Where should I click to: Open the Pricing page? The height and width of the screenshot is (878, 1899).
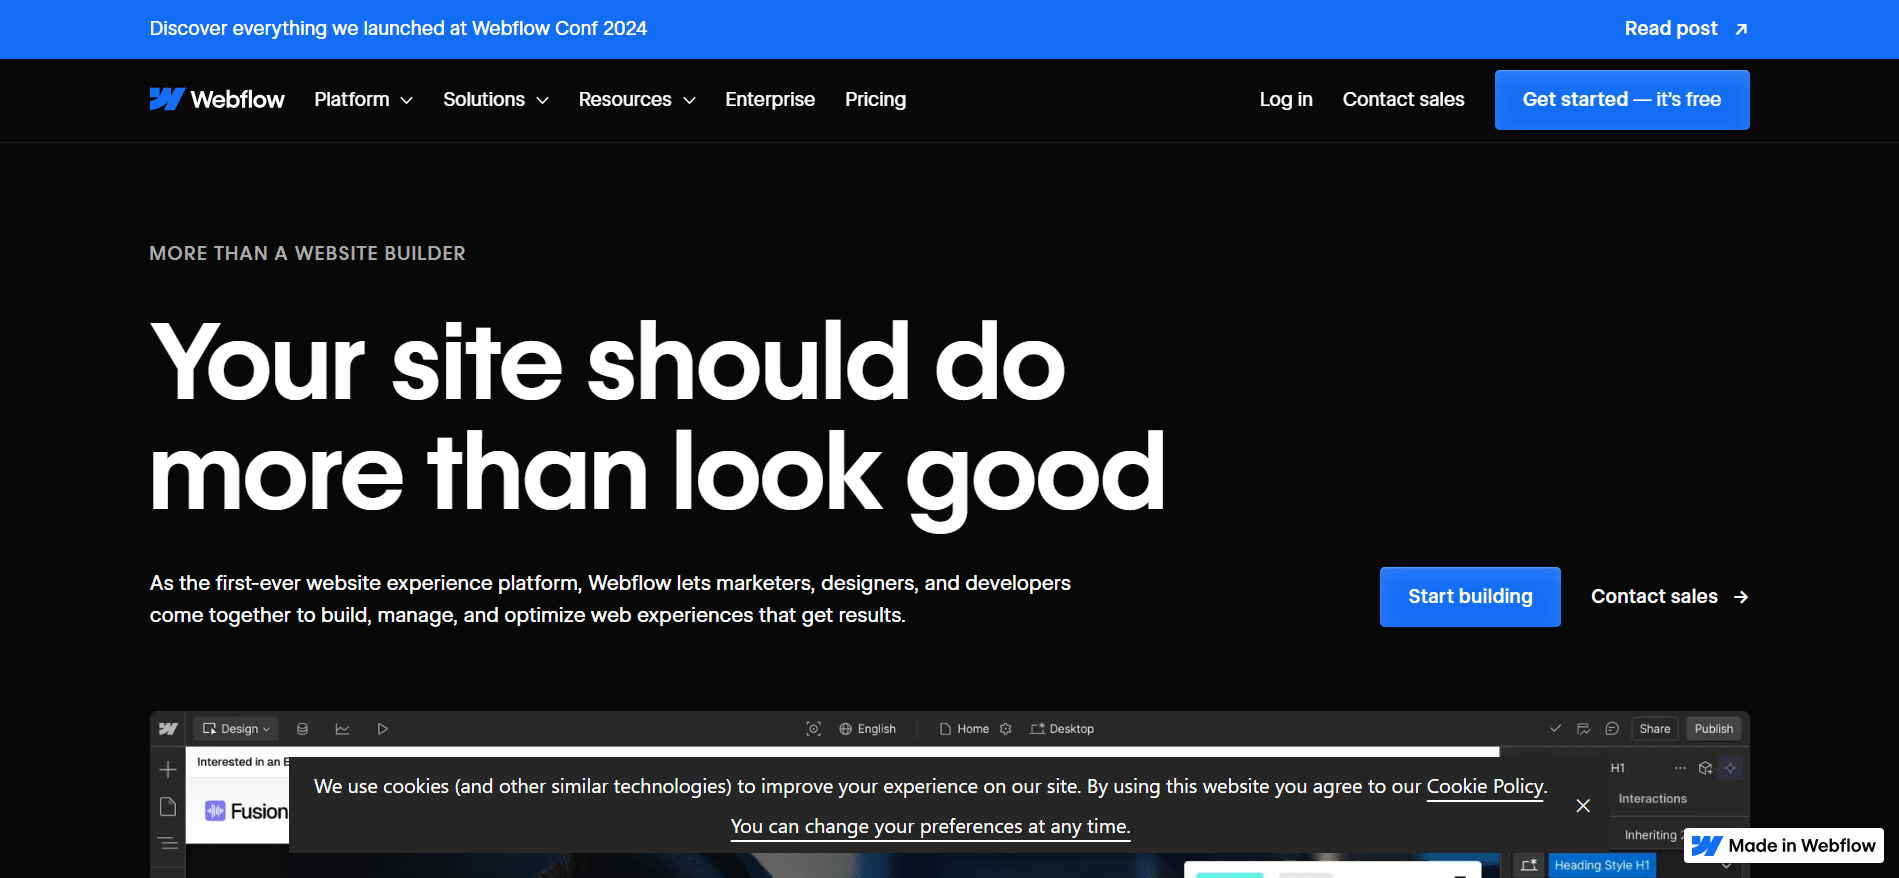(x=875, y=99)
